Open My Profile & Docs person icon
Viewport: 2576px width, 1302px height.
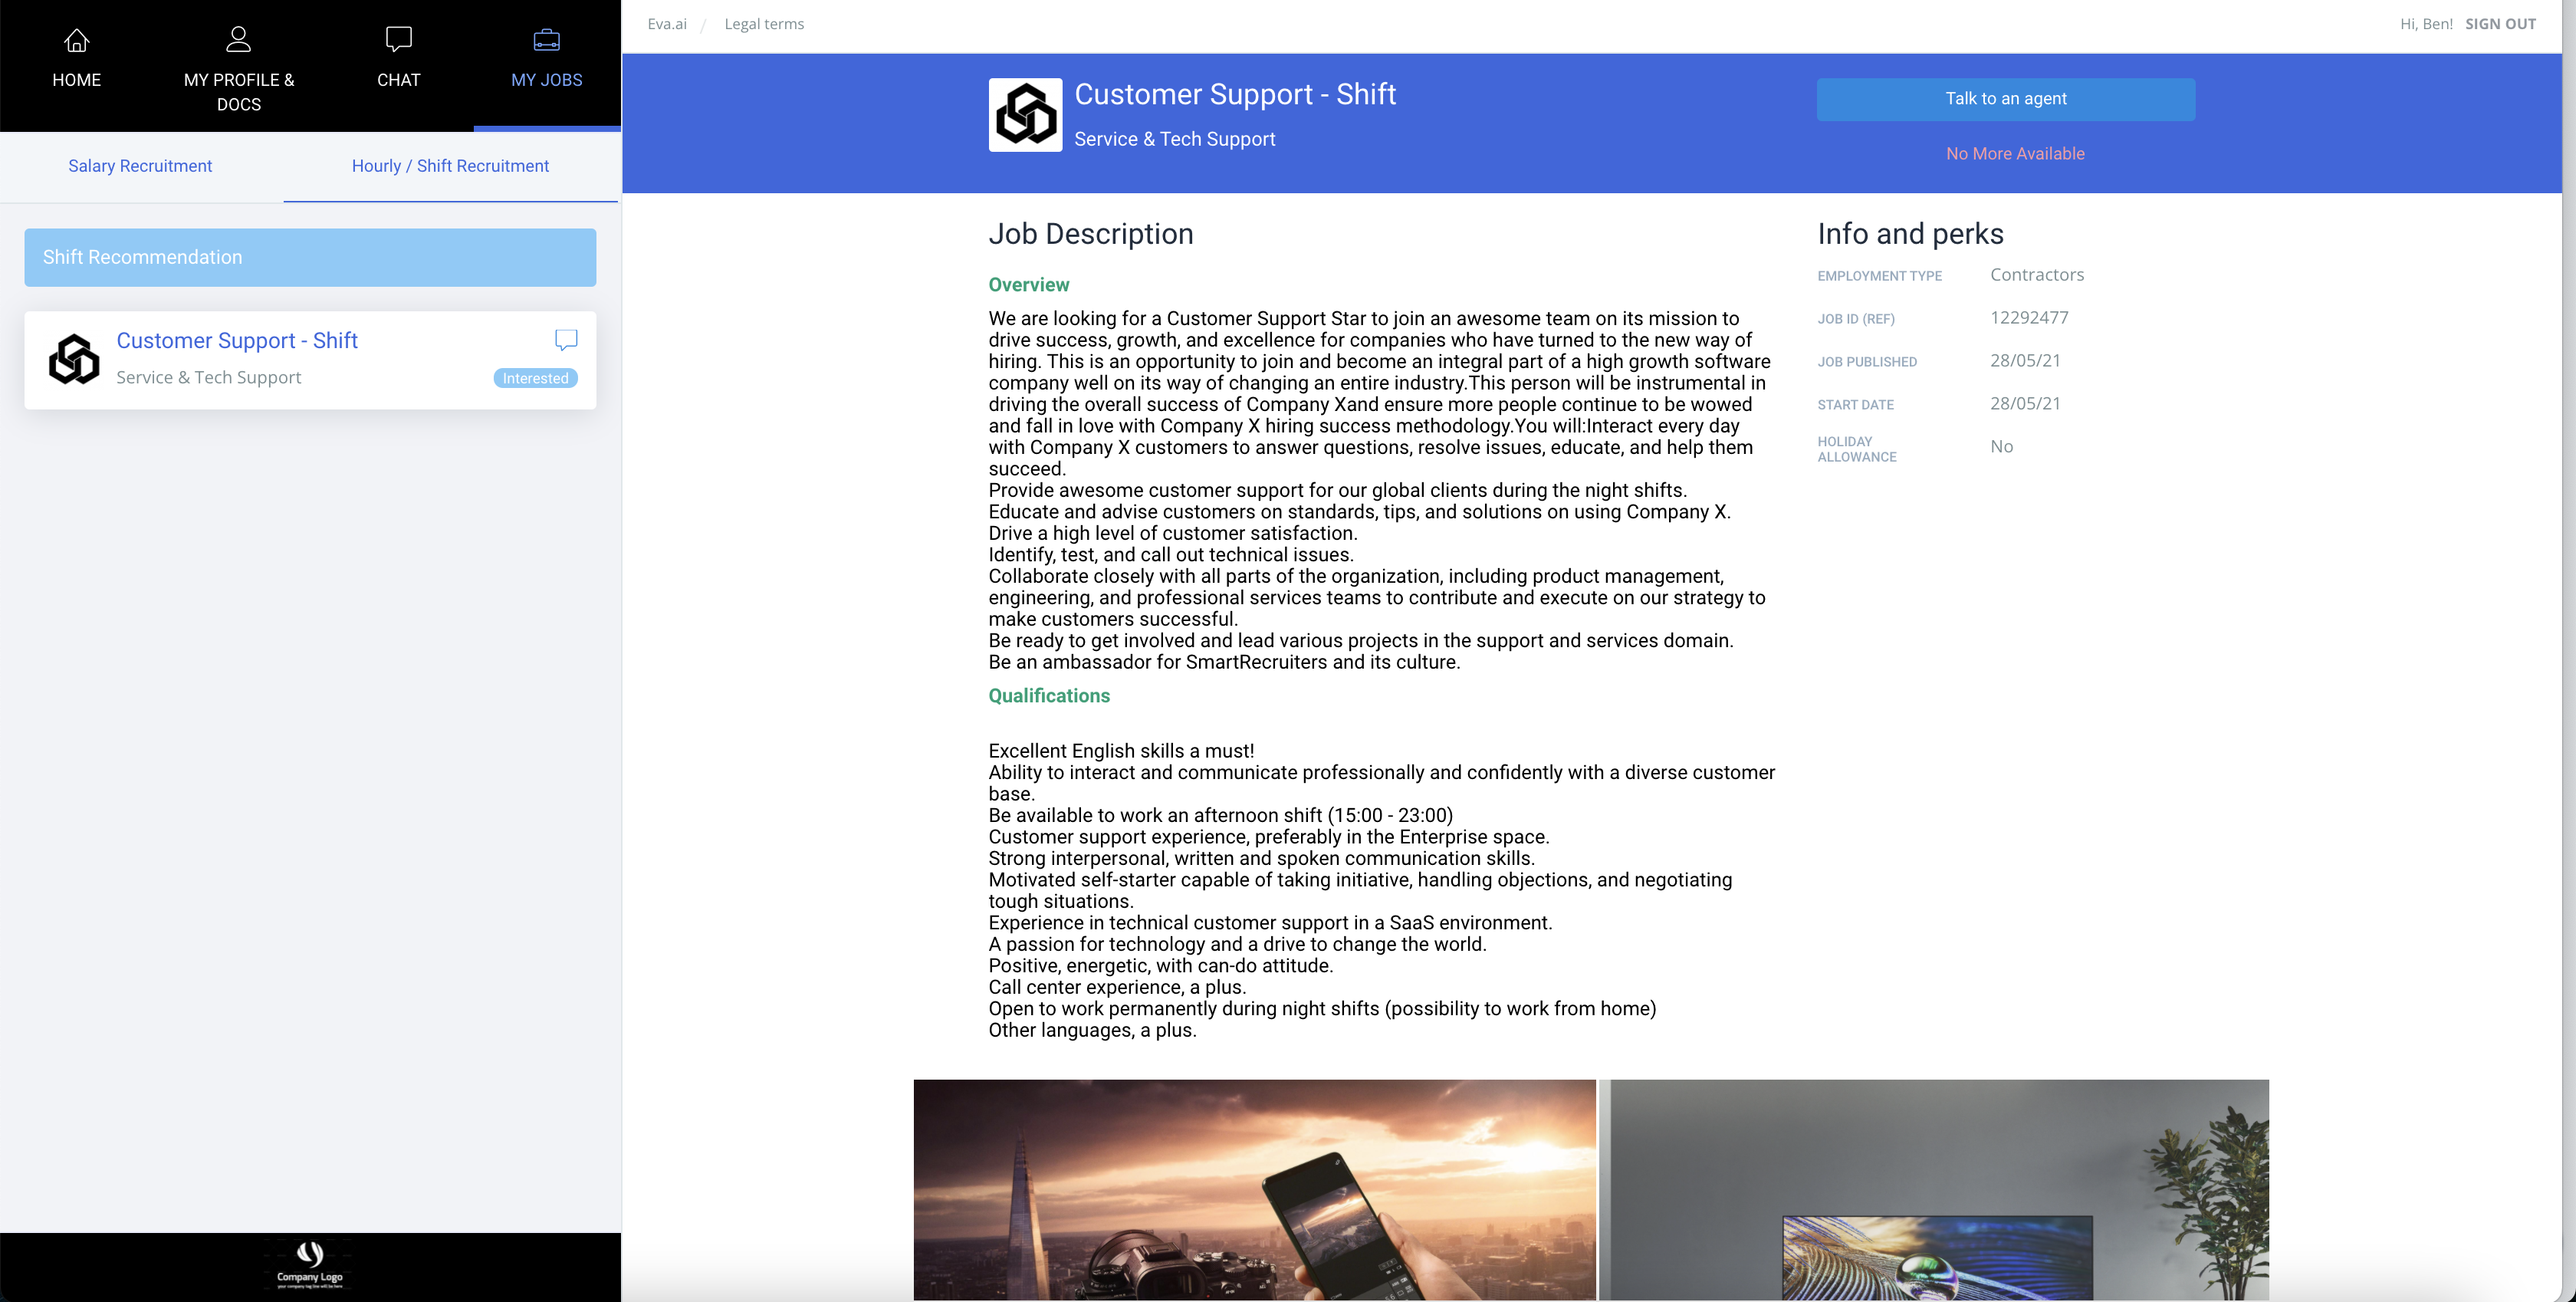coord(238,40)
